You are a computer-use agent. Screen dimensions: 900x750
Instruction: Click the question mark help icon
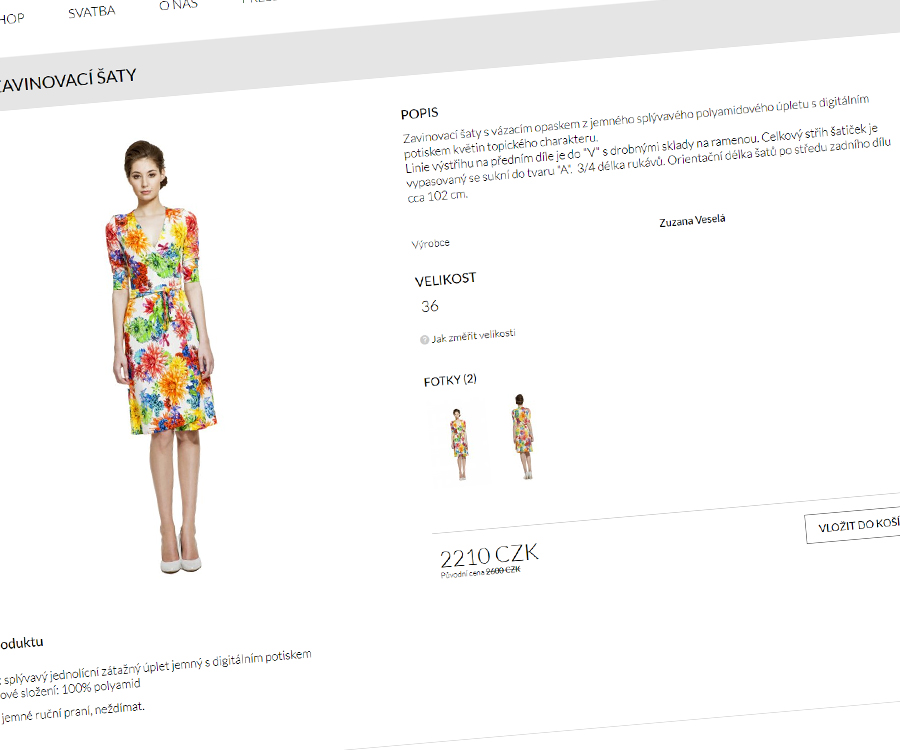[x=424, y=340]
